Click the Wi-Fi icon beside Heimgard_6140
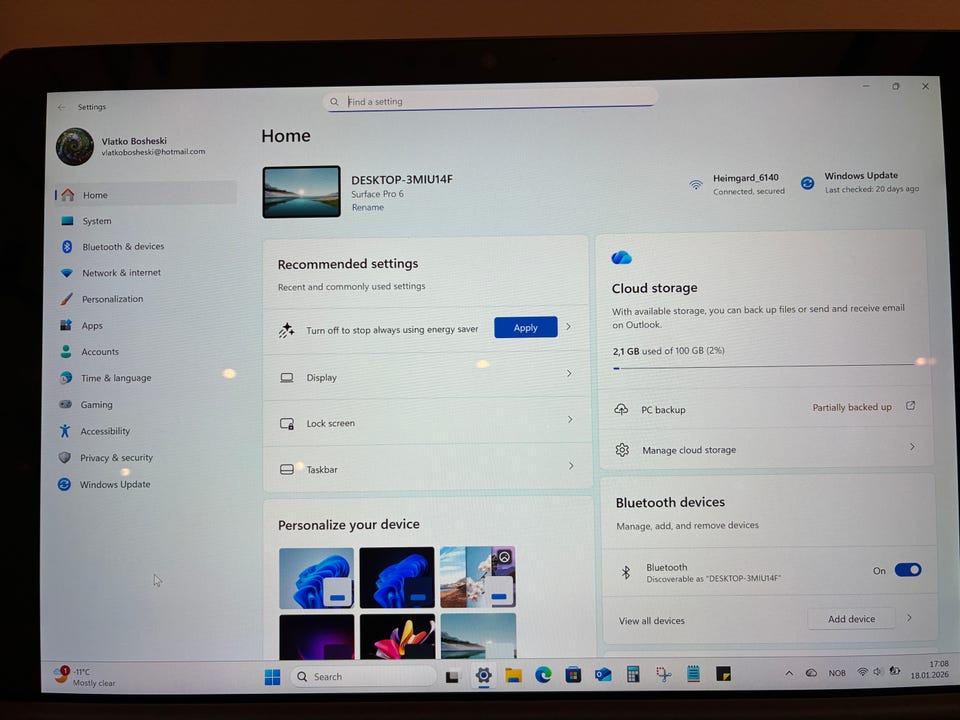The width and height of the screenshot is (960, 720). point(696,184)
